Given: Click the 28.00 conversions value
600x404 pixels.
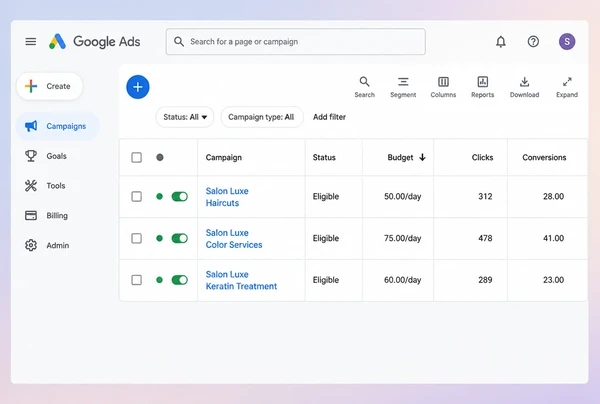Looking at the screenshot, I should coord(553,196).
